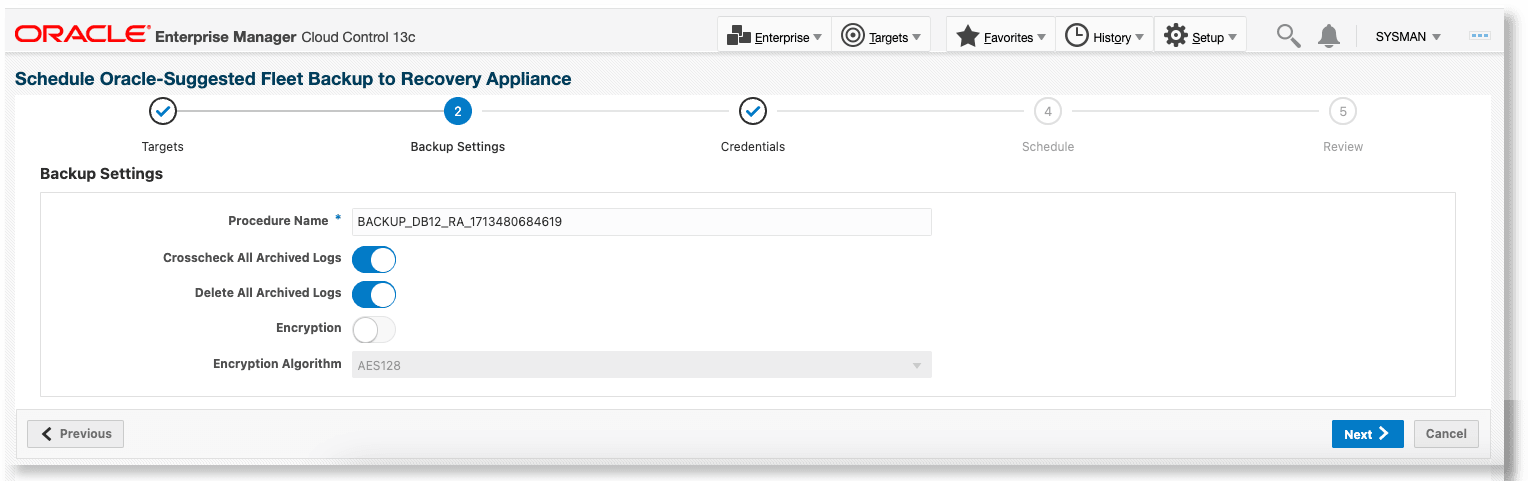This screenshot has height=481, width=1528.
Task: Select the Backup Settings step circle
Action: point(458,111)
